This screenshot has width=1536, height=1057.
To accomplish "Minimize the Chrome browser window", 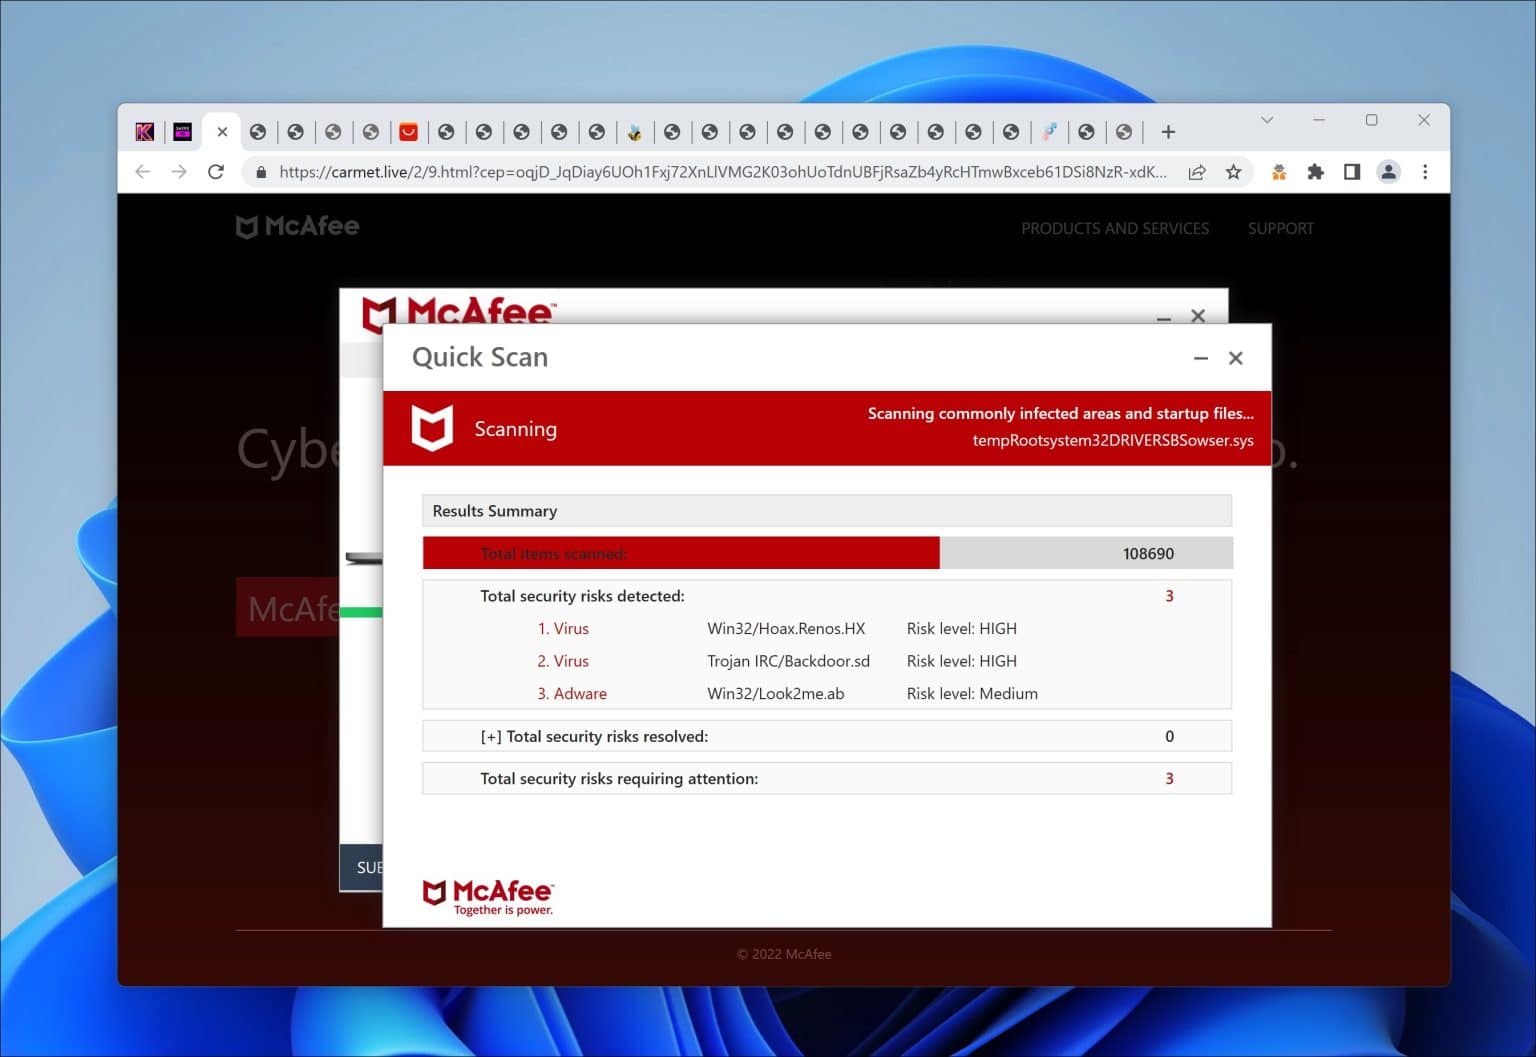I will pyautogui.click(x=1319, y=120).
